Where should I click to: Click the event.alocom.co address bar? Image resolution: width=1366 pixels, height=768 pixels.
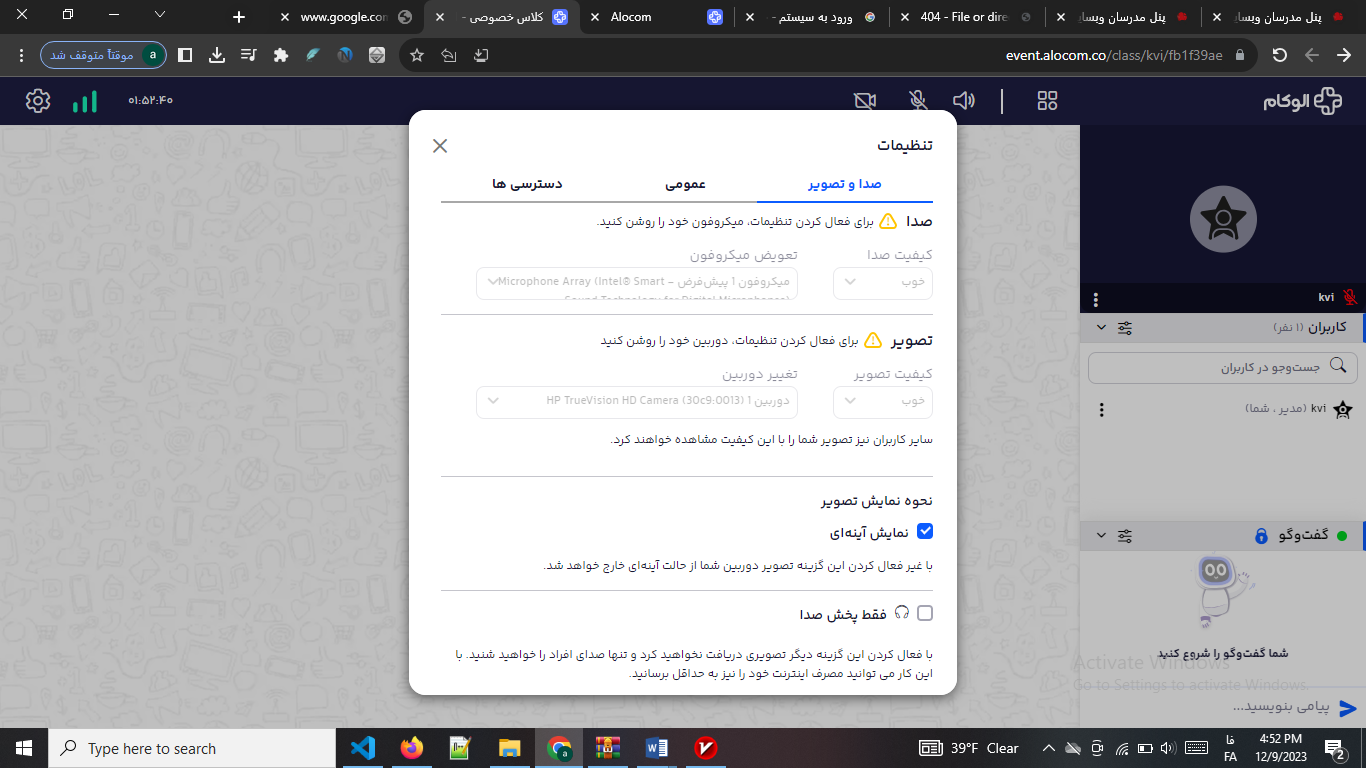(x=1114, y=55)
